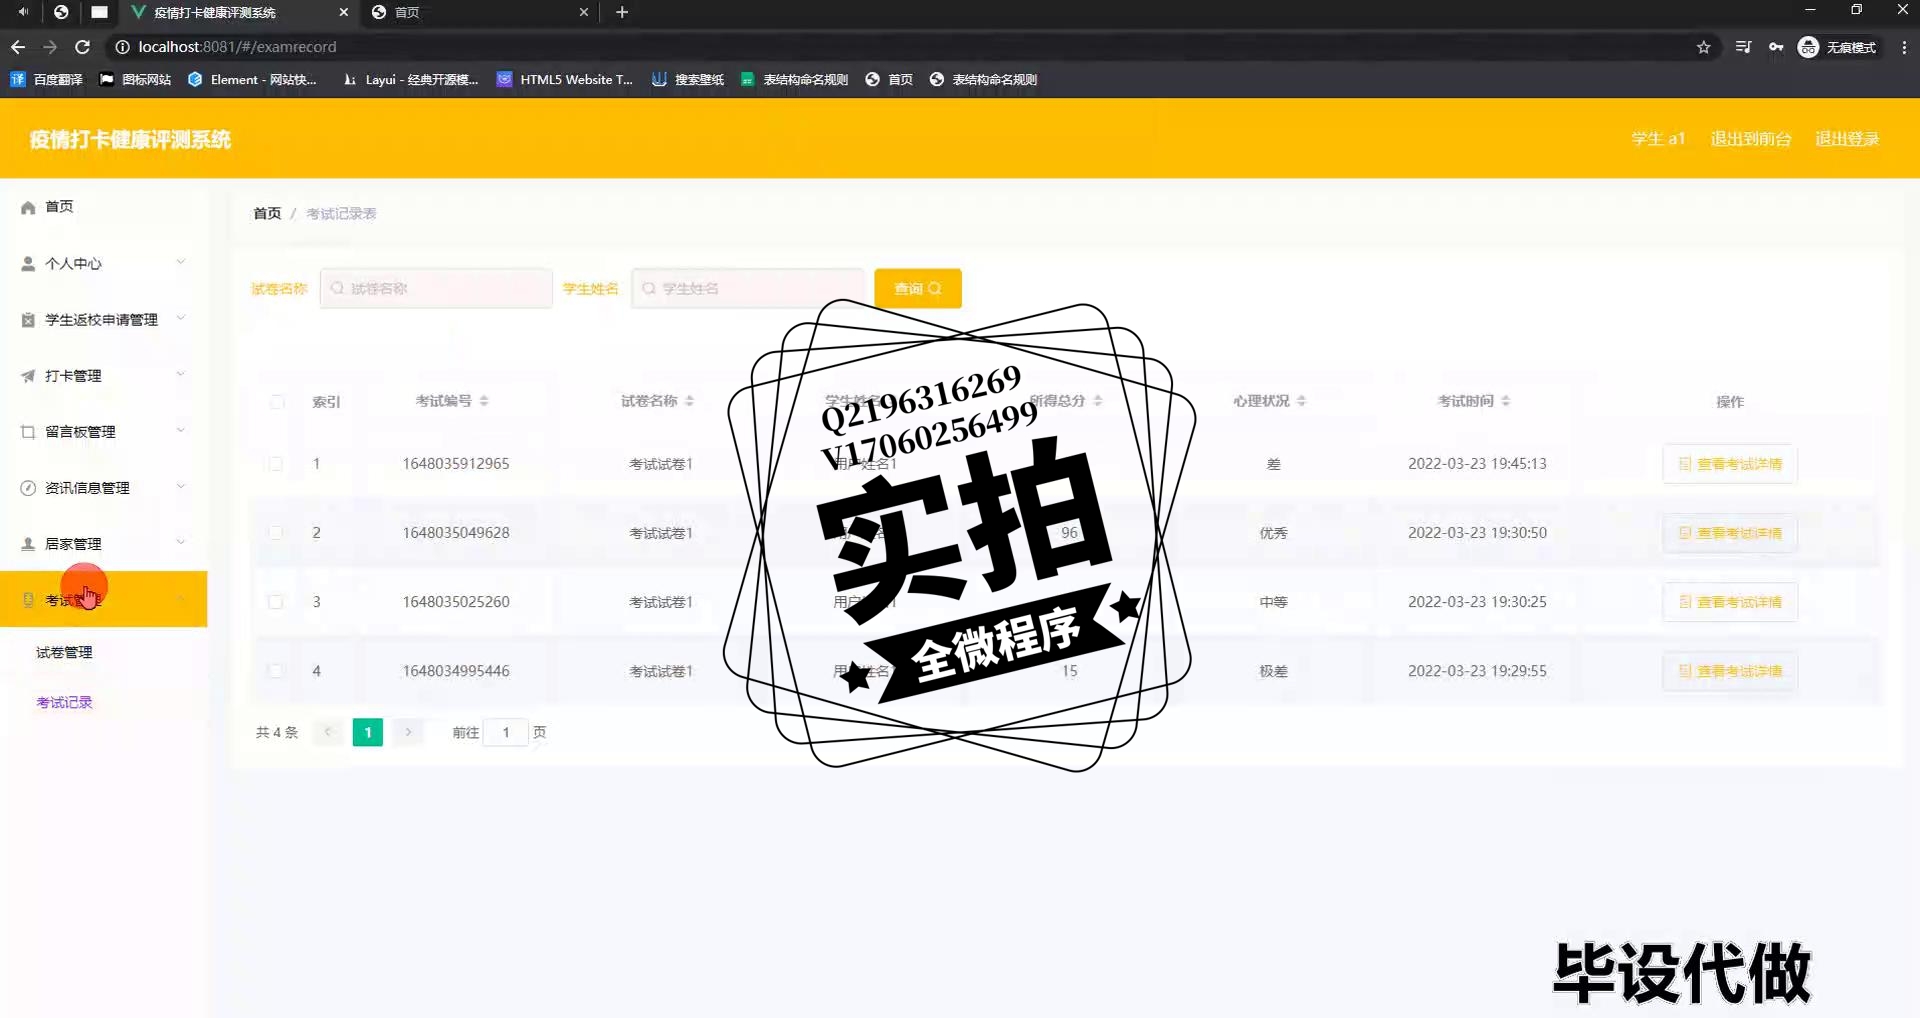Click 首页 breadcrumb link

(267, 213)
